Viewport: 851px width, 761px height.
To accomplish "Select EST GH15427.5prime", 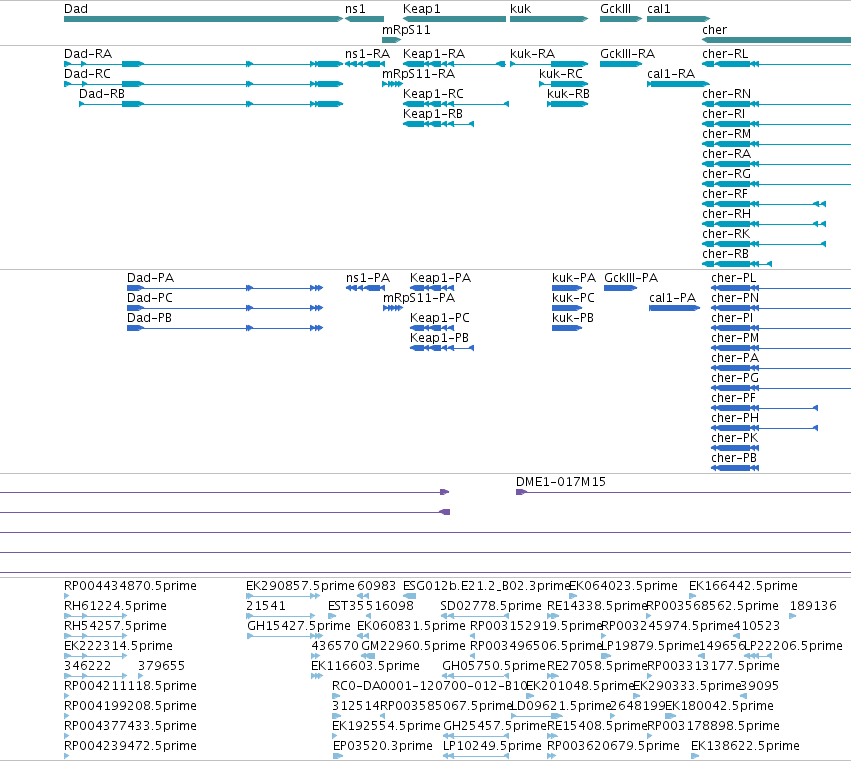I will [x=299, y=626].
